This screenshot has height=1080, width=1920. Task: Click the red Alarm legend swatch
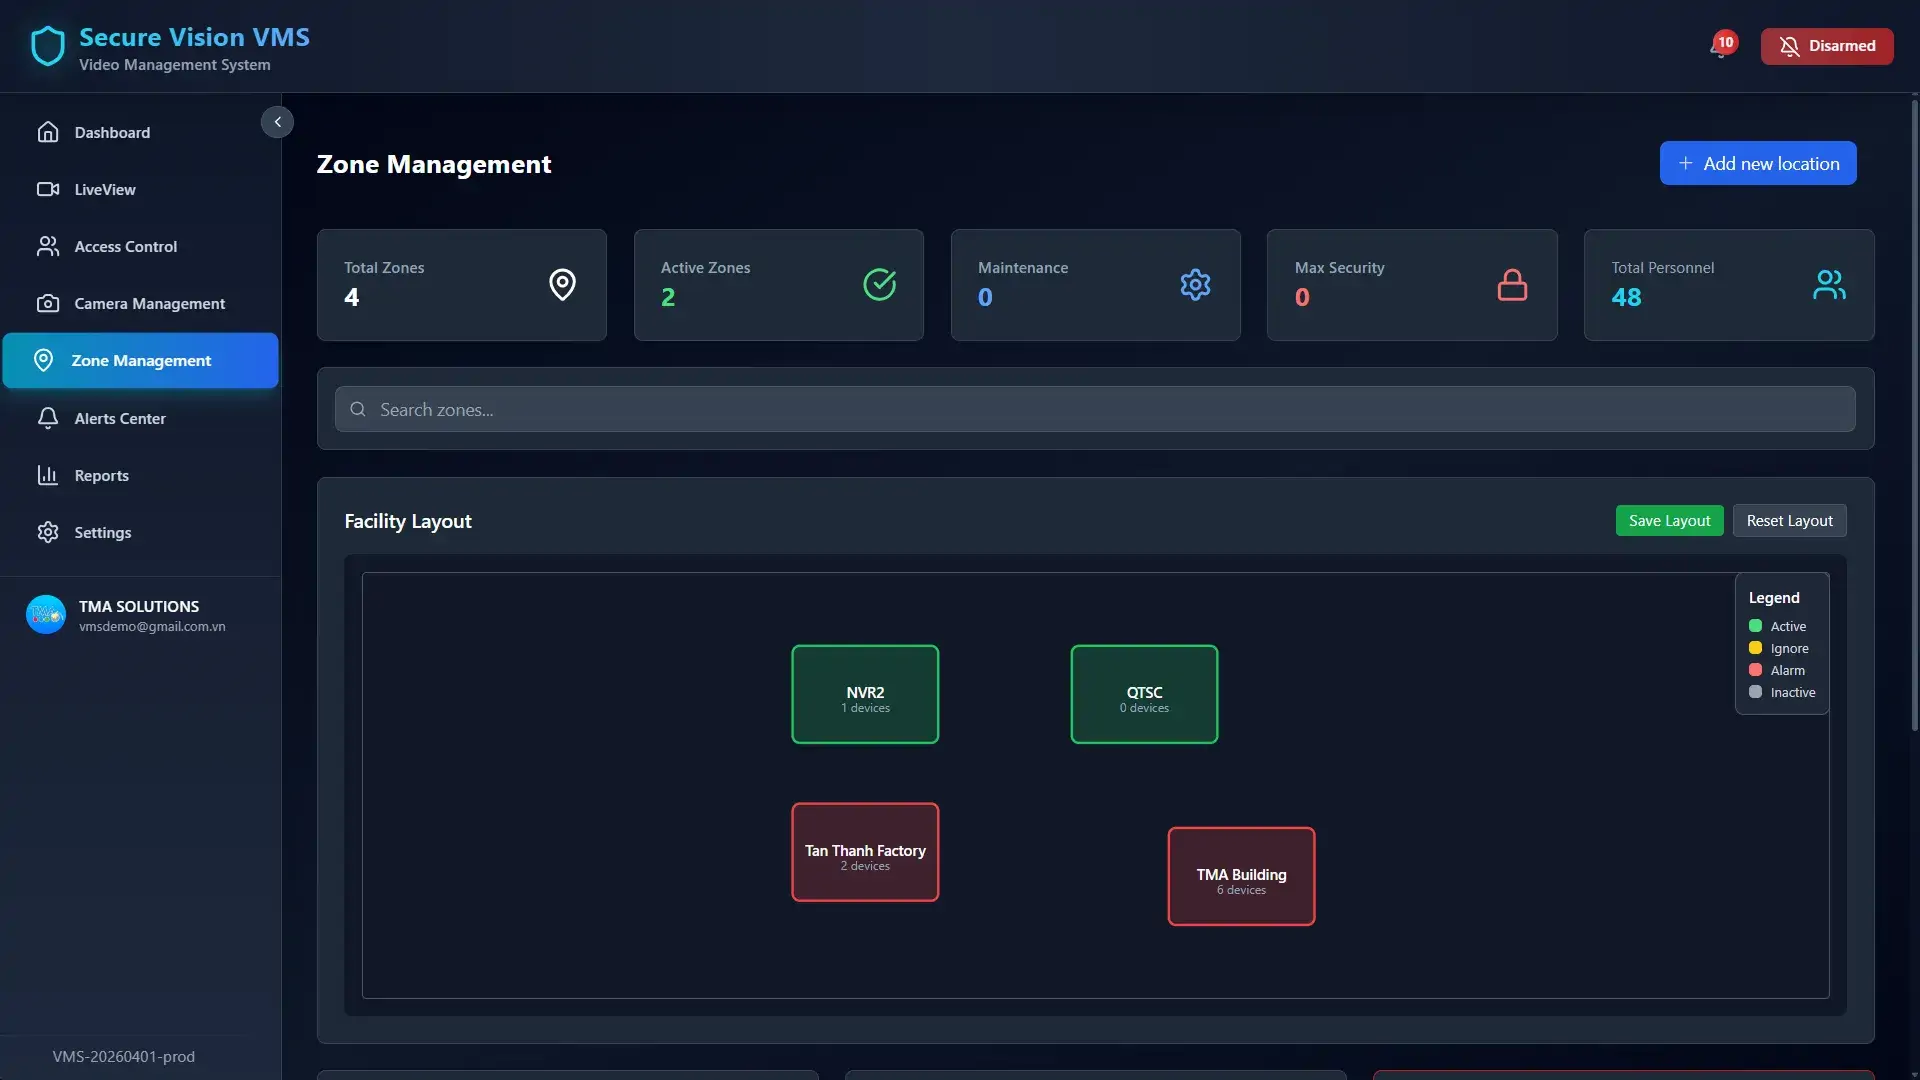pyautogui.click(x=1755, y=670)
